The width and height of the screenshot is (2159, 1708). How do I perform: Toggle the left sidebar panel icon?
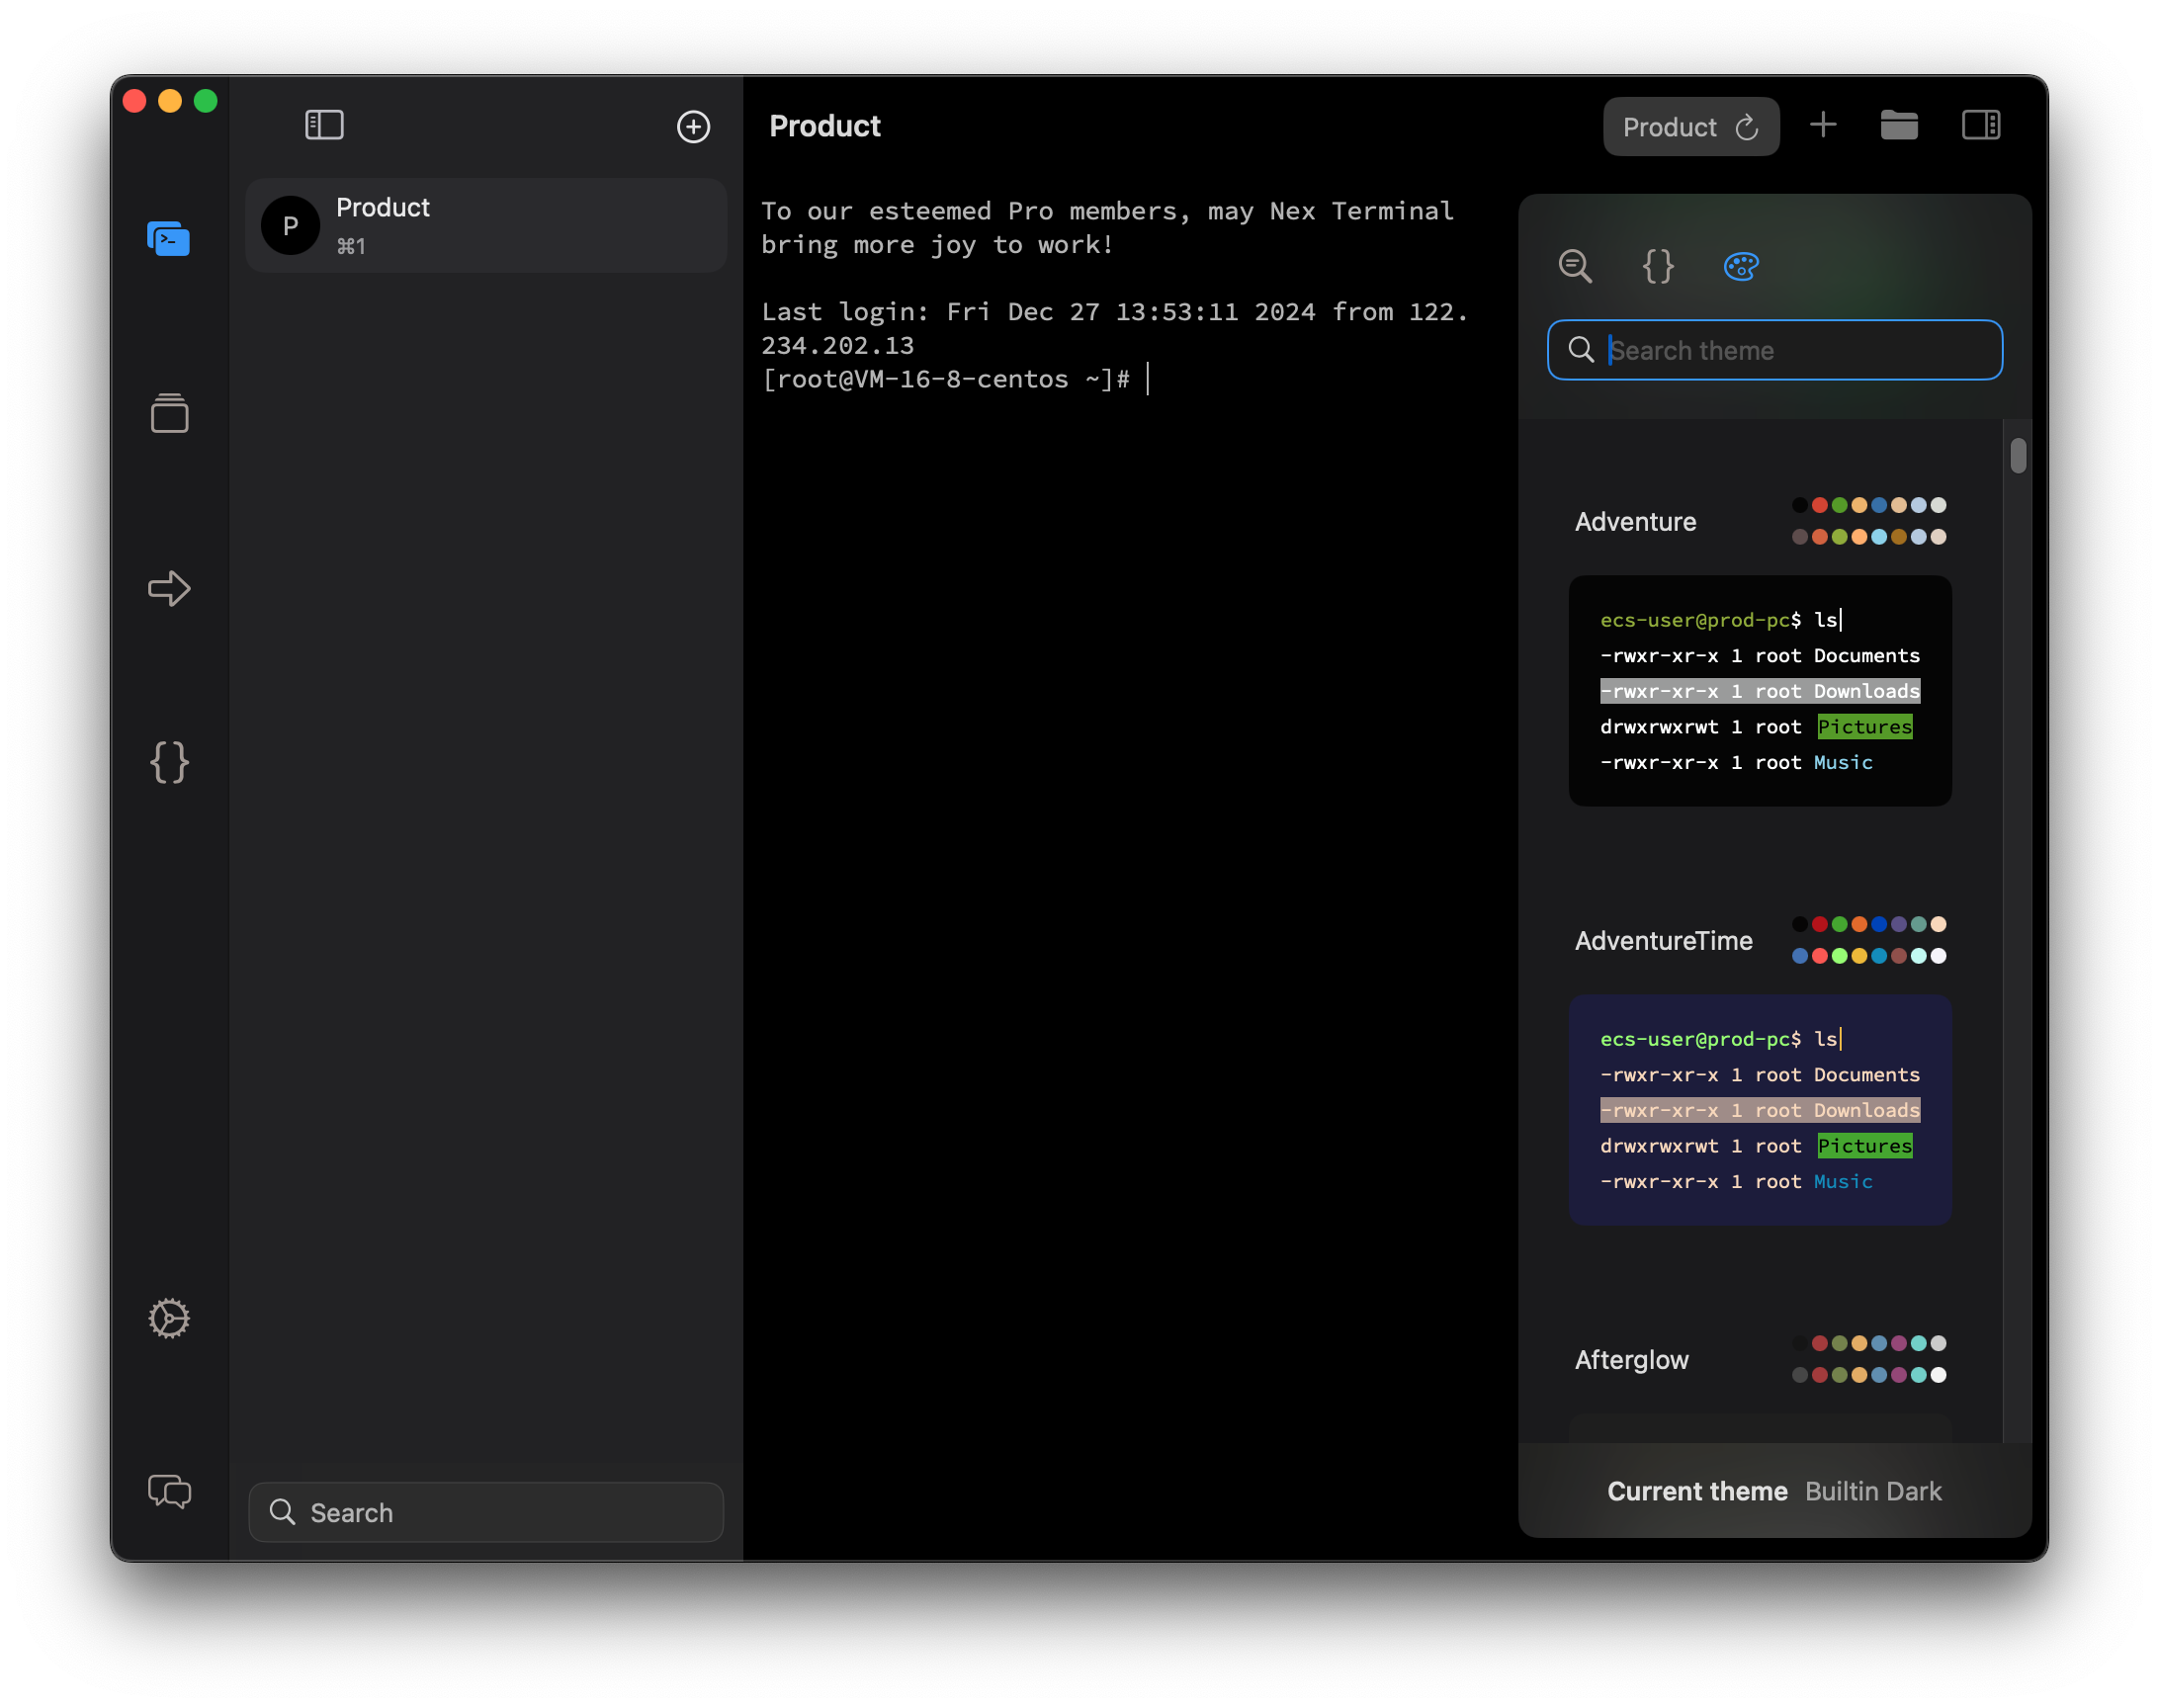pyautogui.click(x=324, y=125)
